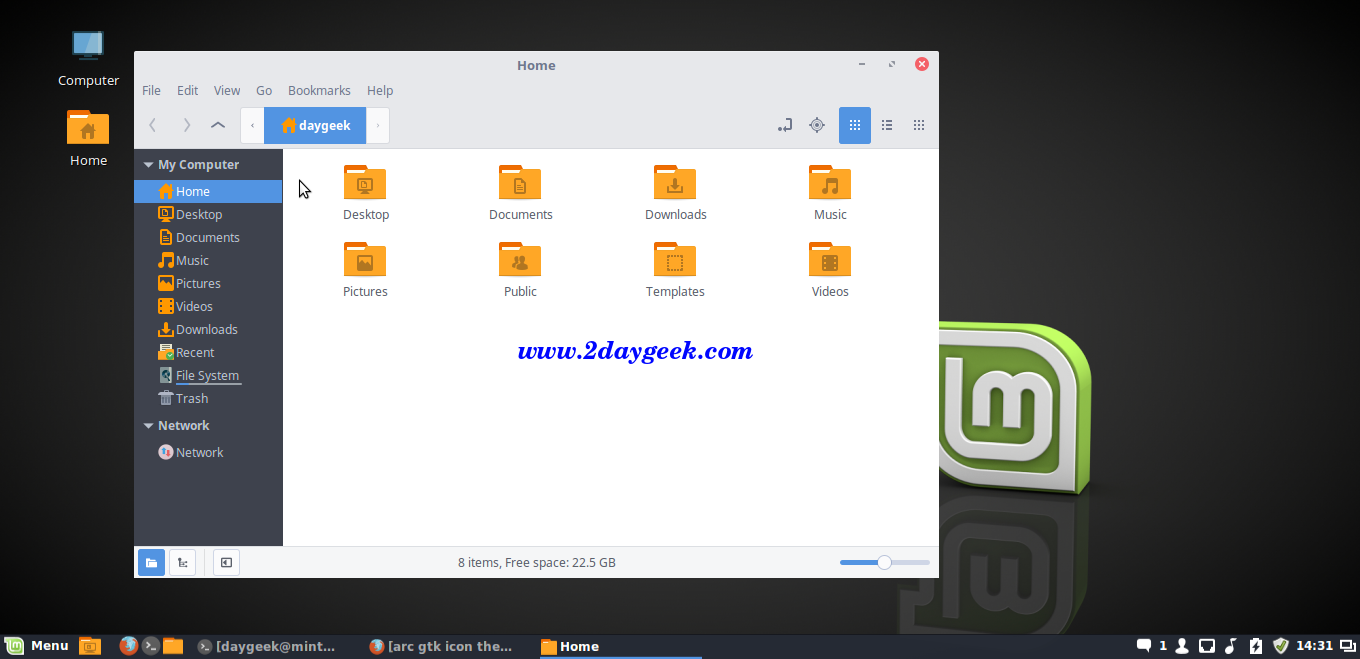Select Downloads in the sidebar
This screenshot has width=1360, height=659.
pyautogui.click(x=208, y=329)
